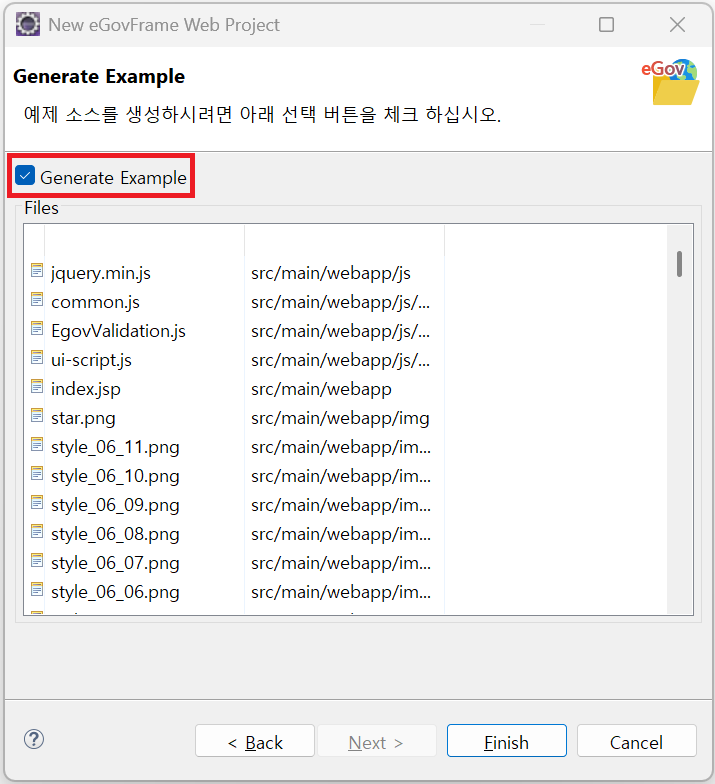Viewport: 715px width, 784px height.
Task: Select the style_06_09.png file name
Action: 115,506
